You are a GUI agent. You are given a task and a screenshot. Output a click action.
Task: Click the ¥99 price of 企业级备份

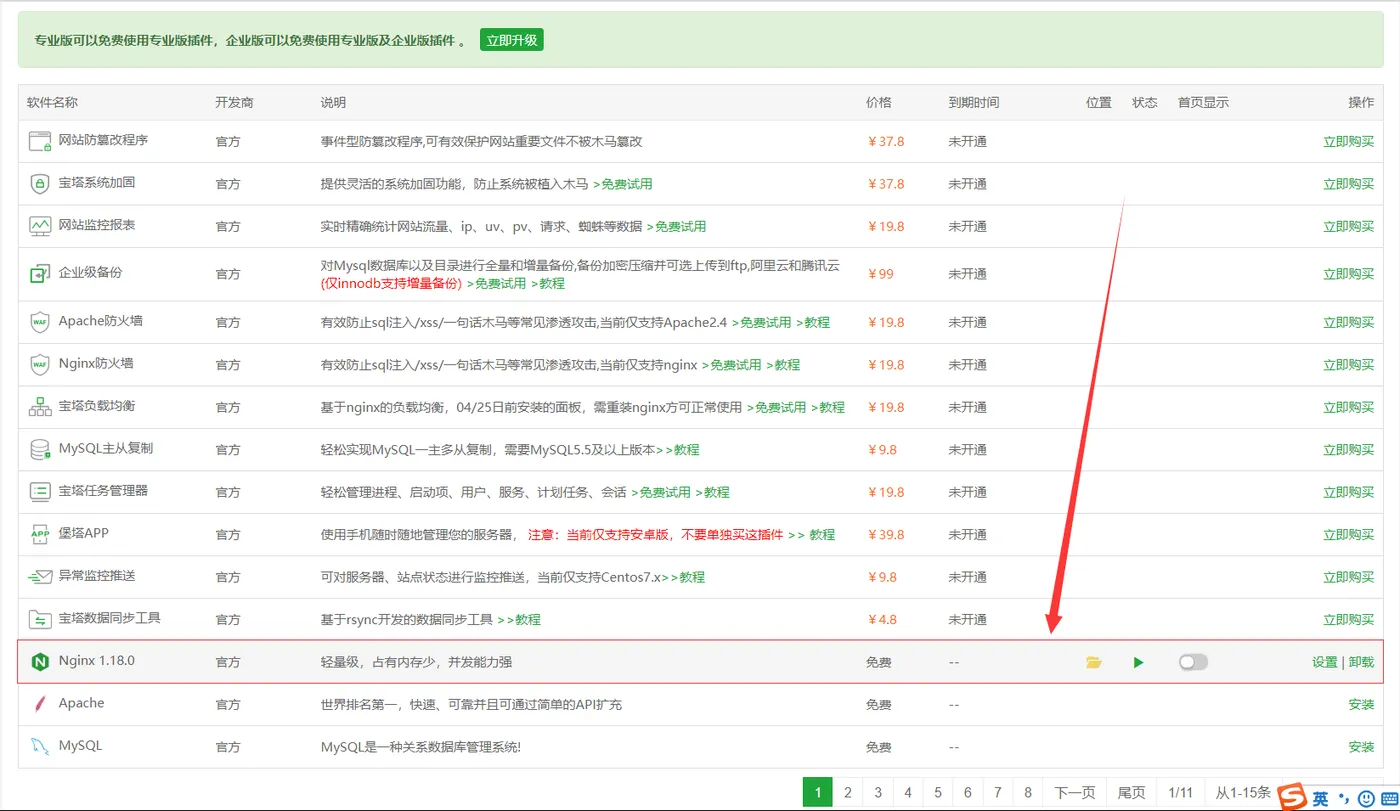(881, 274)
